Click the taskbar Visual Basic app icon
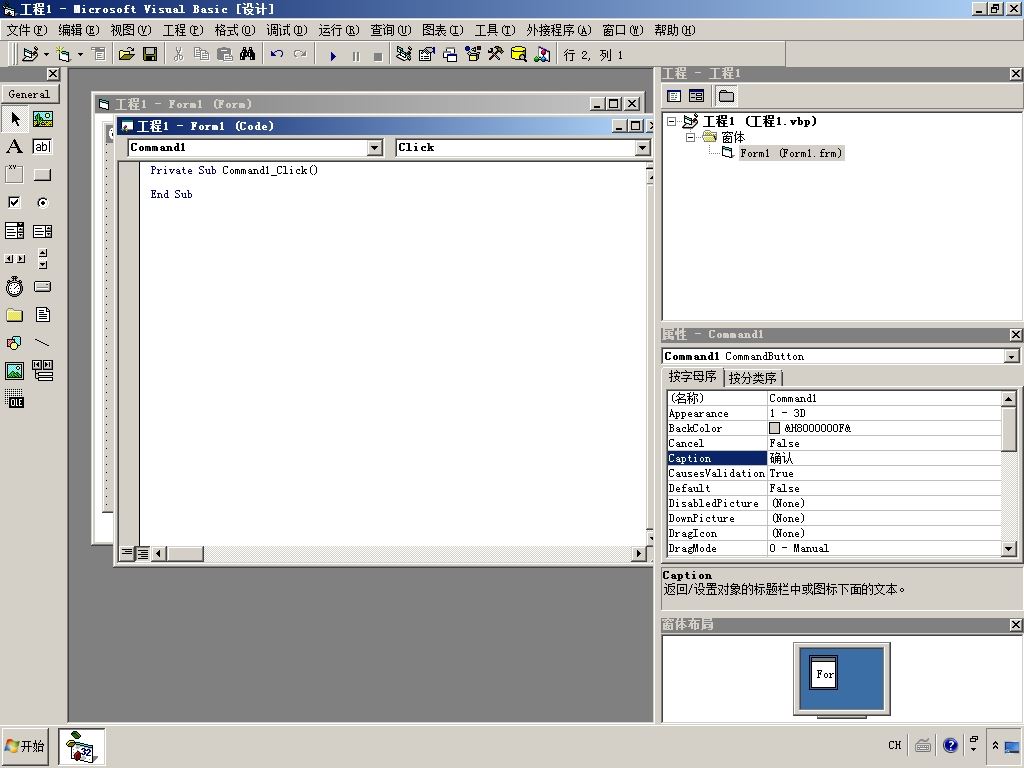Screen dimensions: 1024x768 [x=81, y=746]
